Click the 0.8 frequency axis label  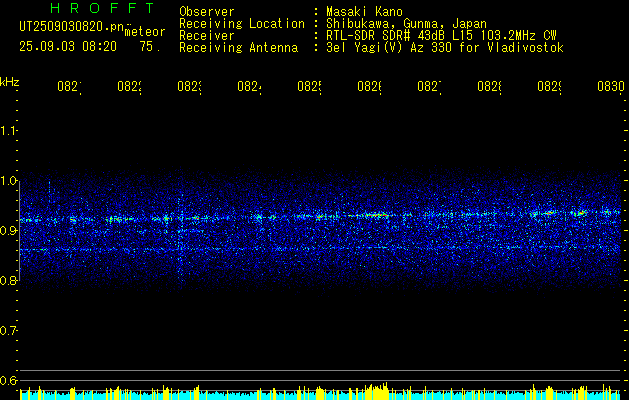(x=8, y=280)
